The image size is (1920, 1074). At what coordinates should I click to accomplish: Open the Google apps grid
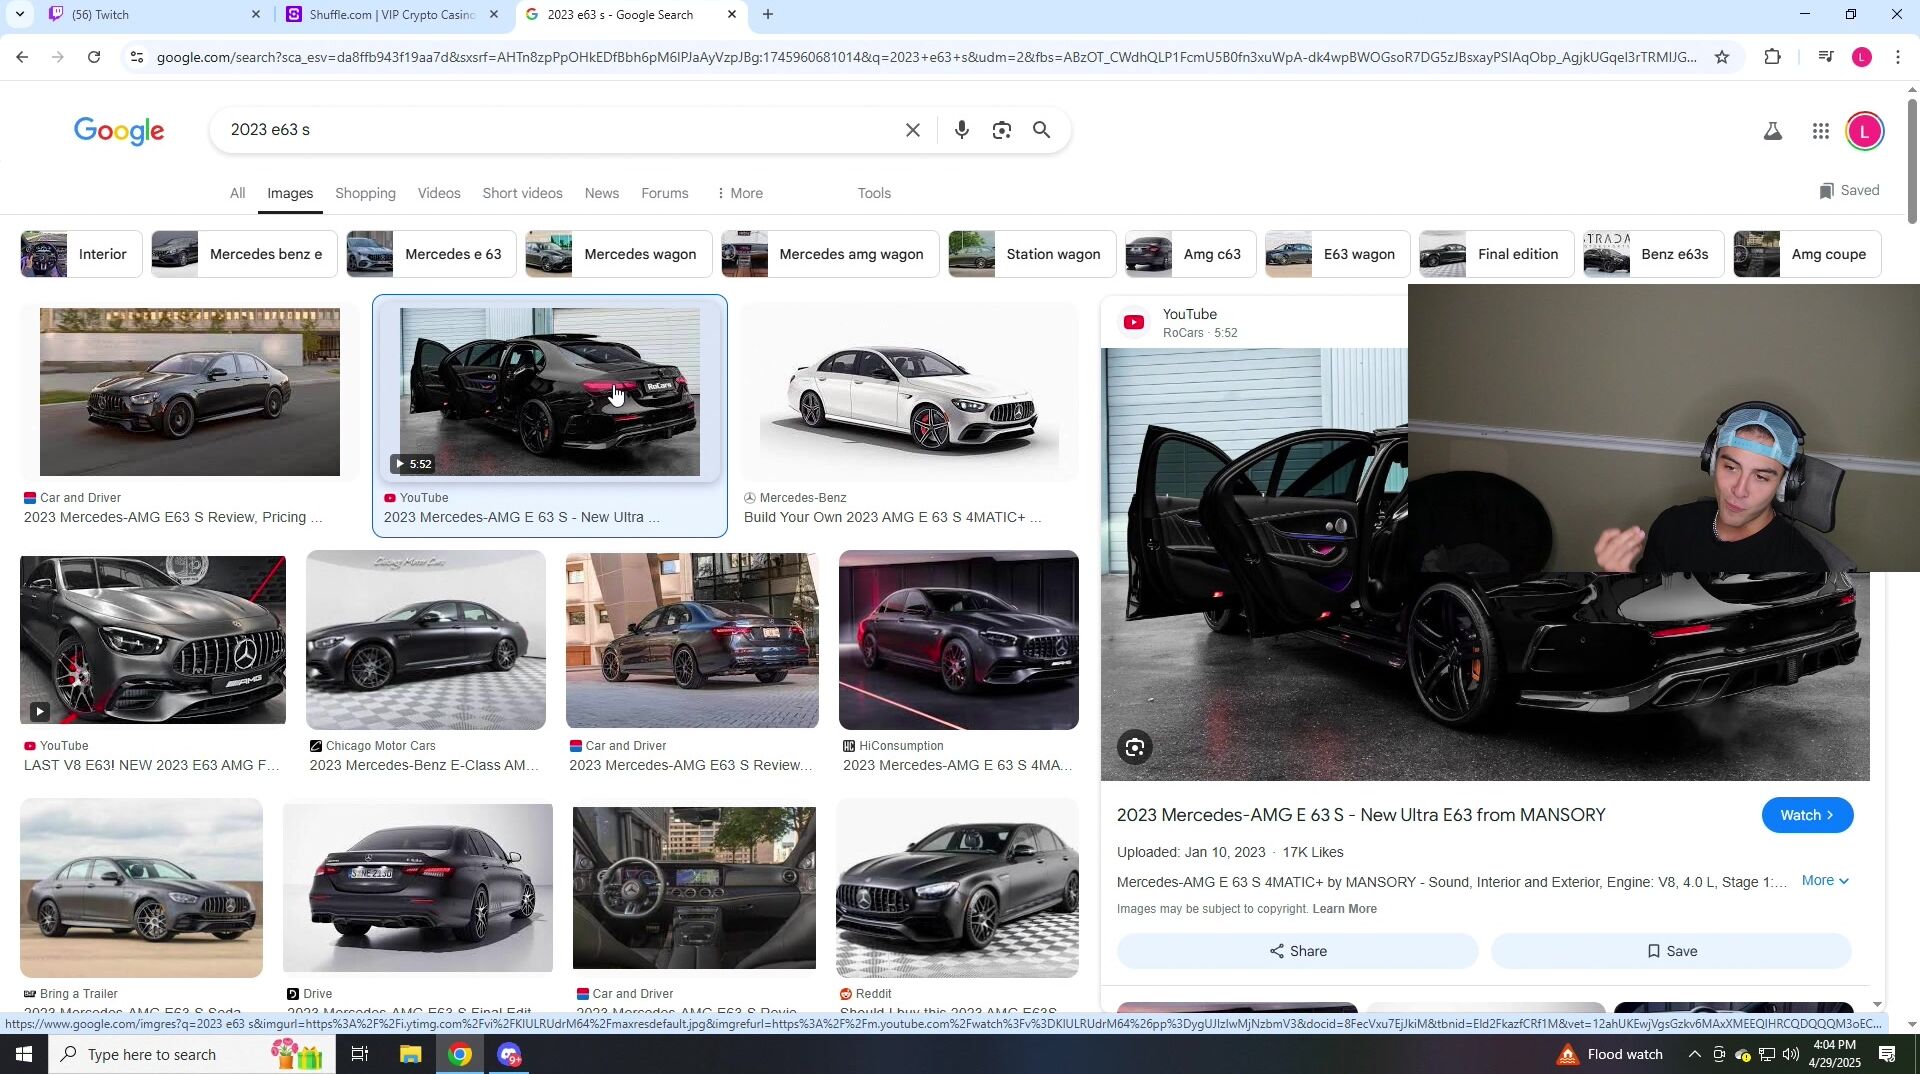click(1821, 131)
